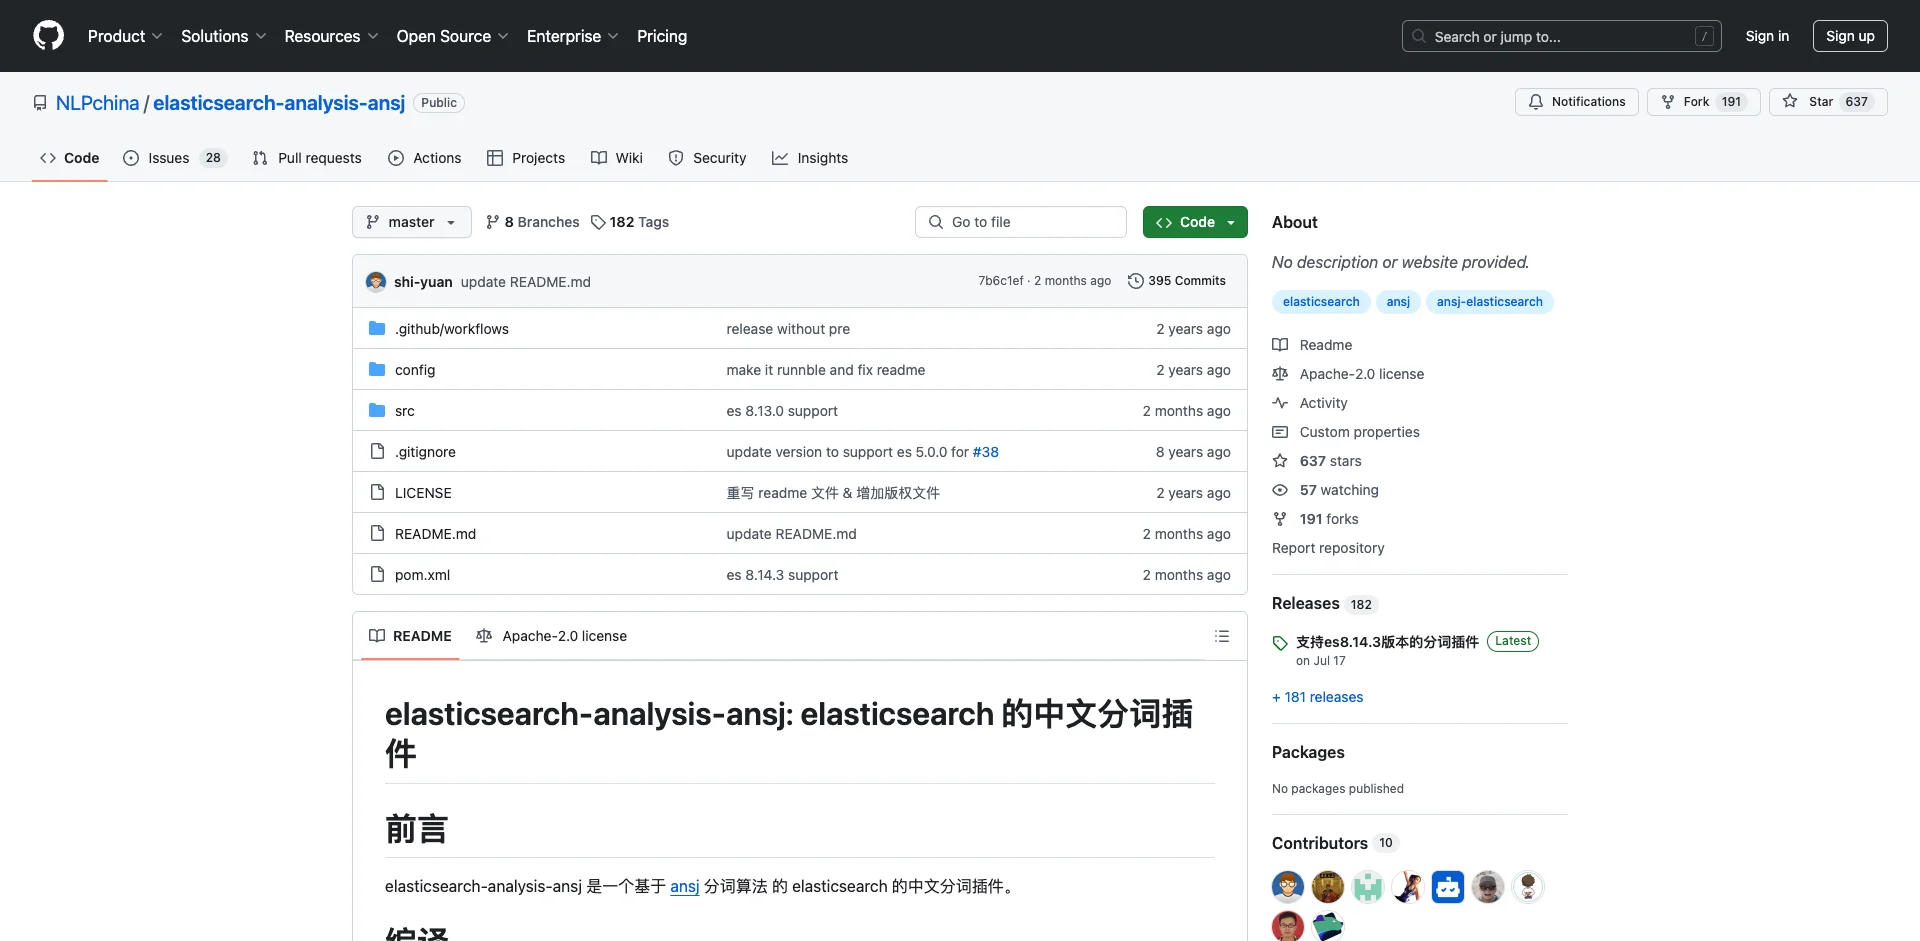Open the elasticsearch-analysis-ansj repository link
1920x941 pixels.
(279, 103)
